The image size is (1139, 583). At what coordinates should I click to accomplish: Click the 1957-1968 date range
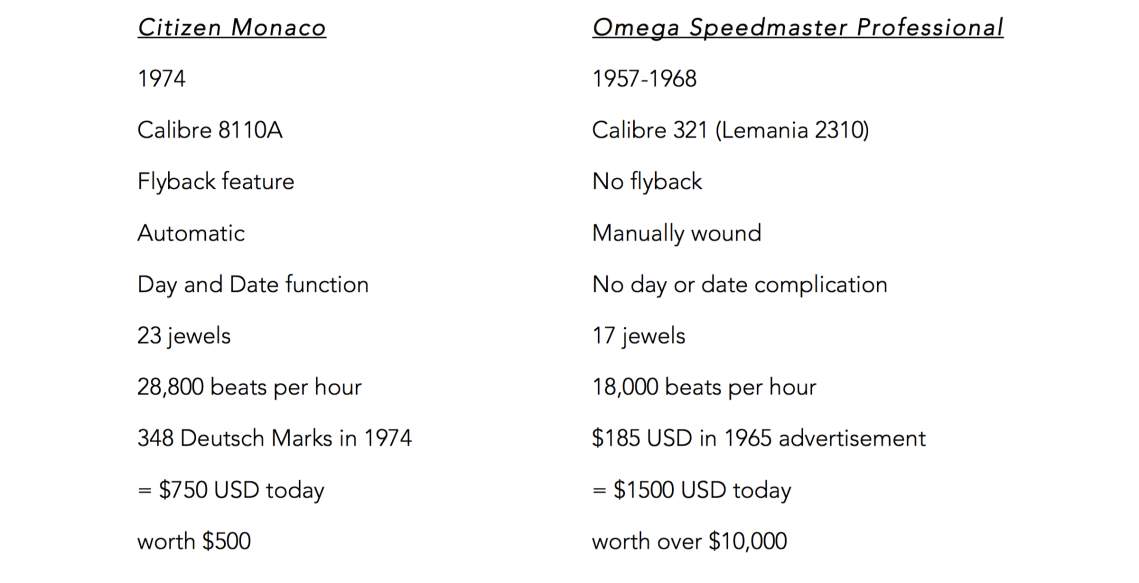[x=644, y=79]
